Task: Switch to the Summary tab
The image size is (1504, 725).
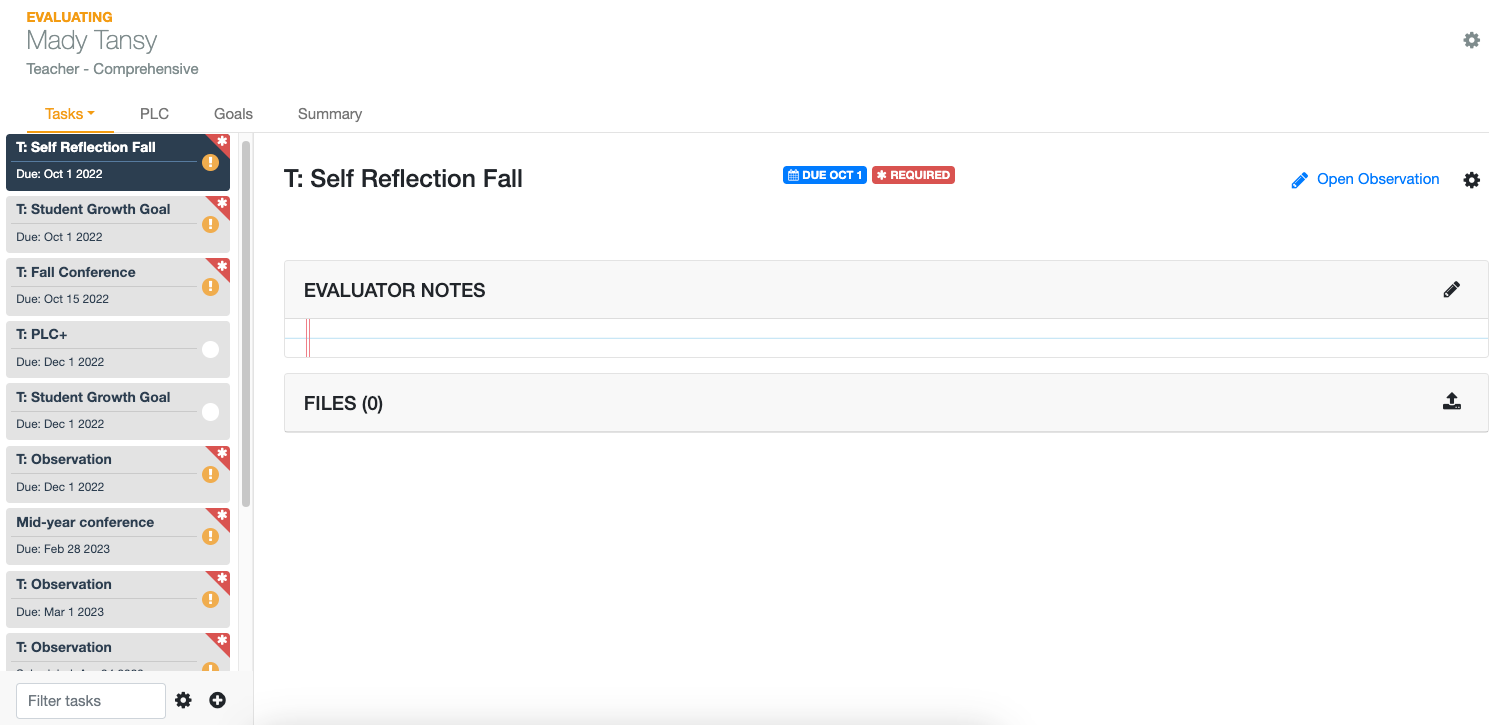Action: [329, 114]
